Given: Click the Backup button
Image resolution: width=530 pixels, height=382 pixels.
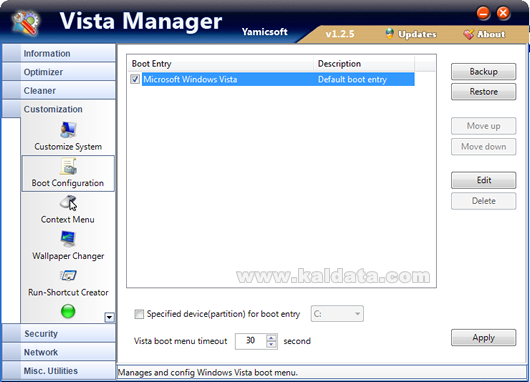Looking at the screenshot, I should tap(483, 72).
